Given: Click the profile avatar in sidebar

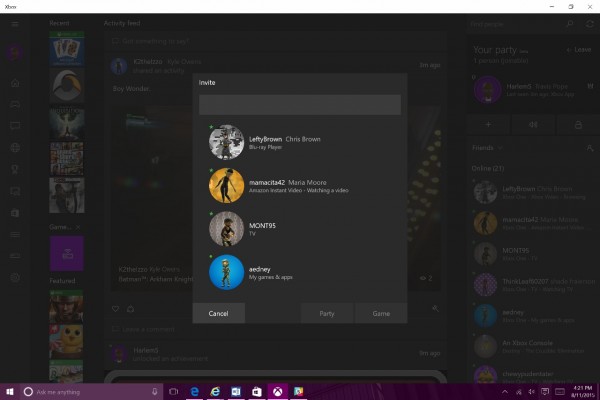Looking at the screenshot, I should [x=15, y=52].
